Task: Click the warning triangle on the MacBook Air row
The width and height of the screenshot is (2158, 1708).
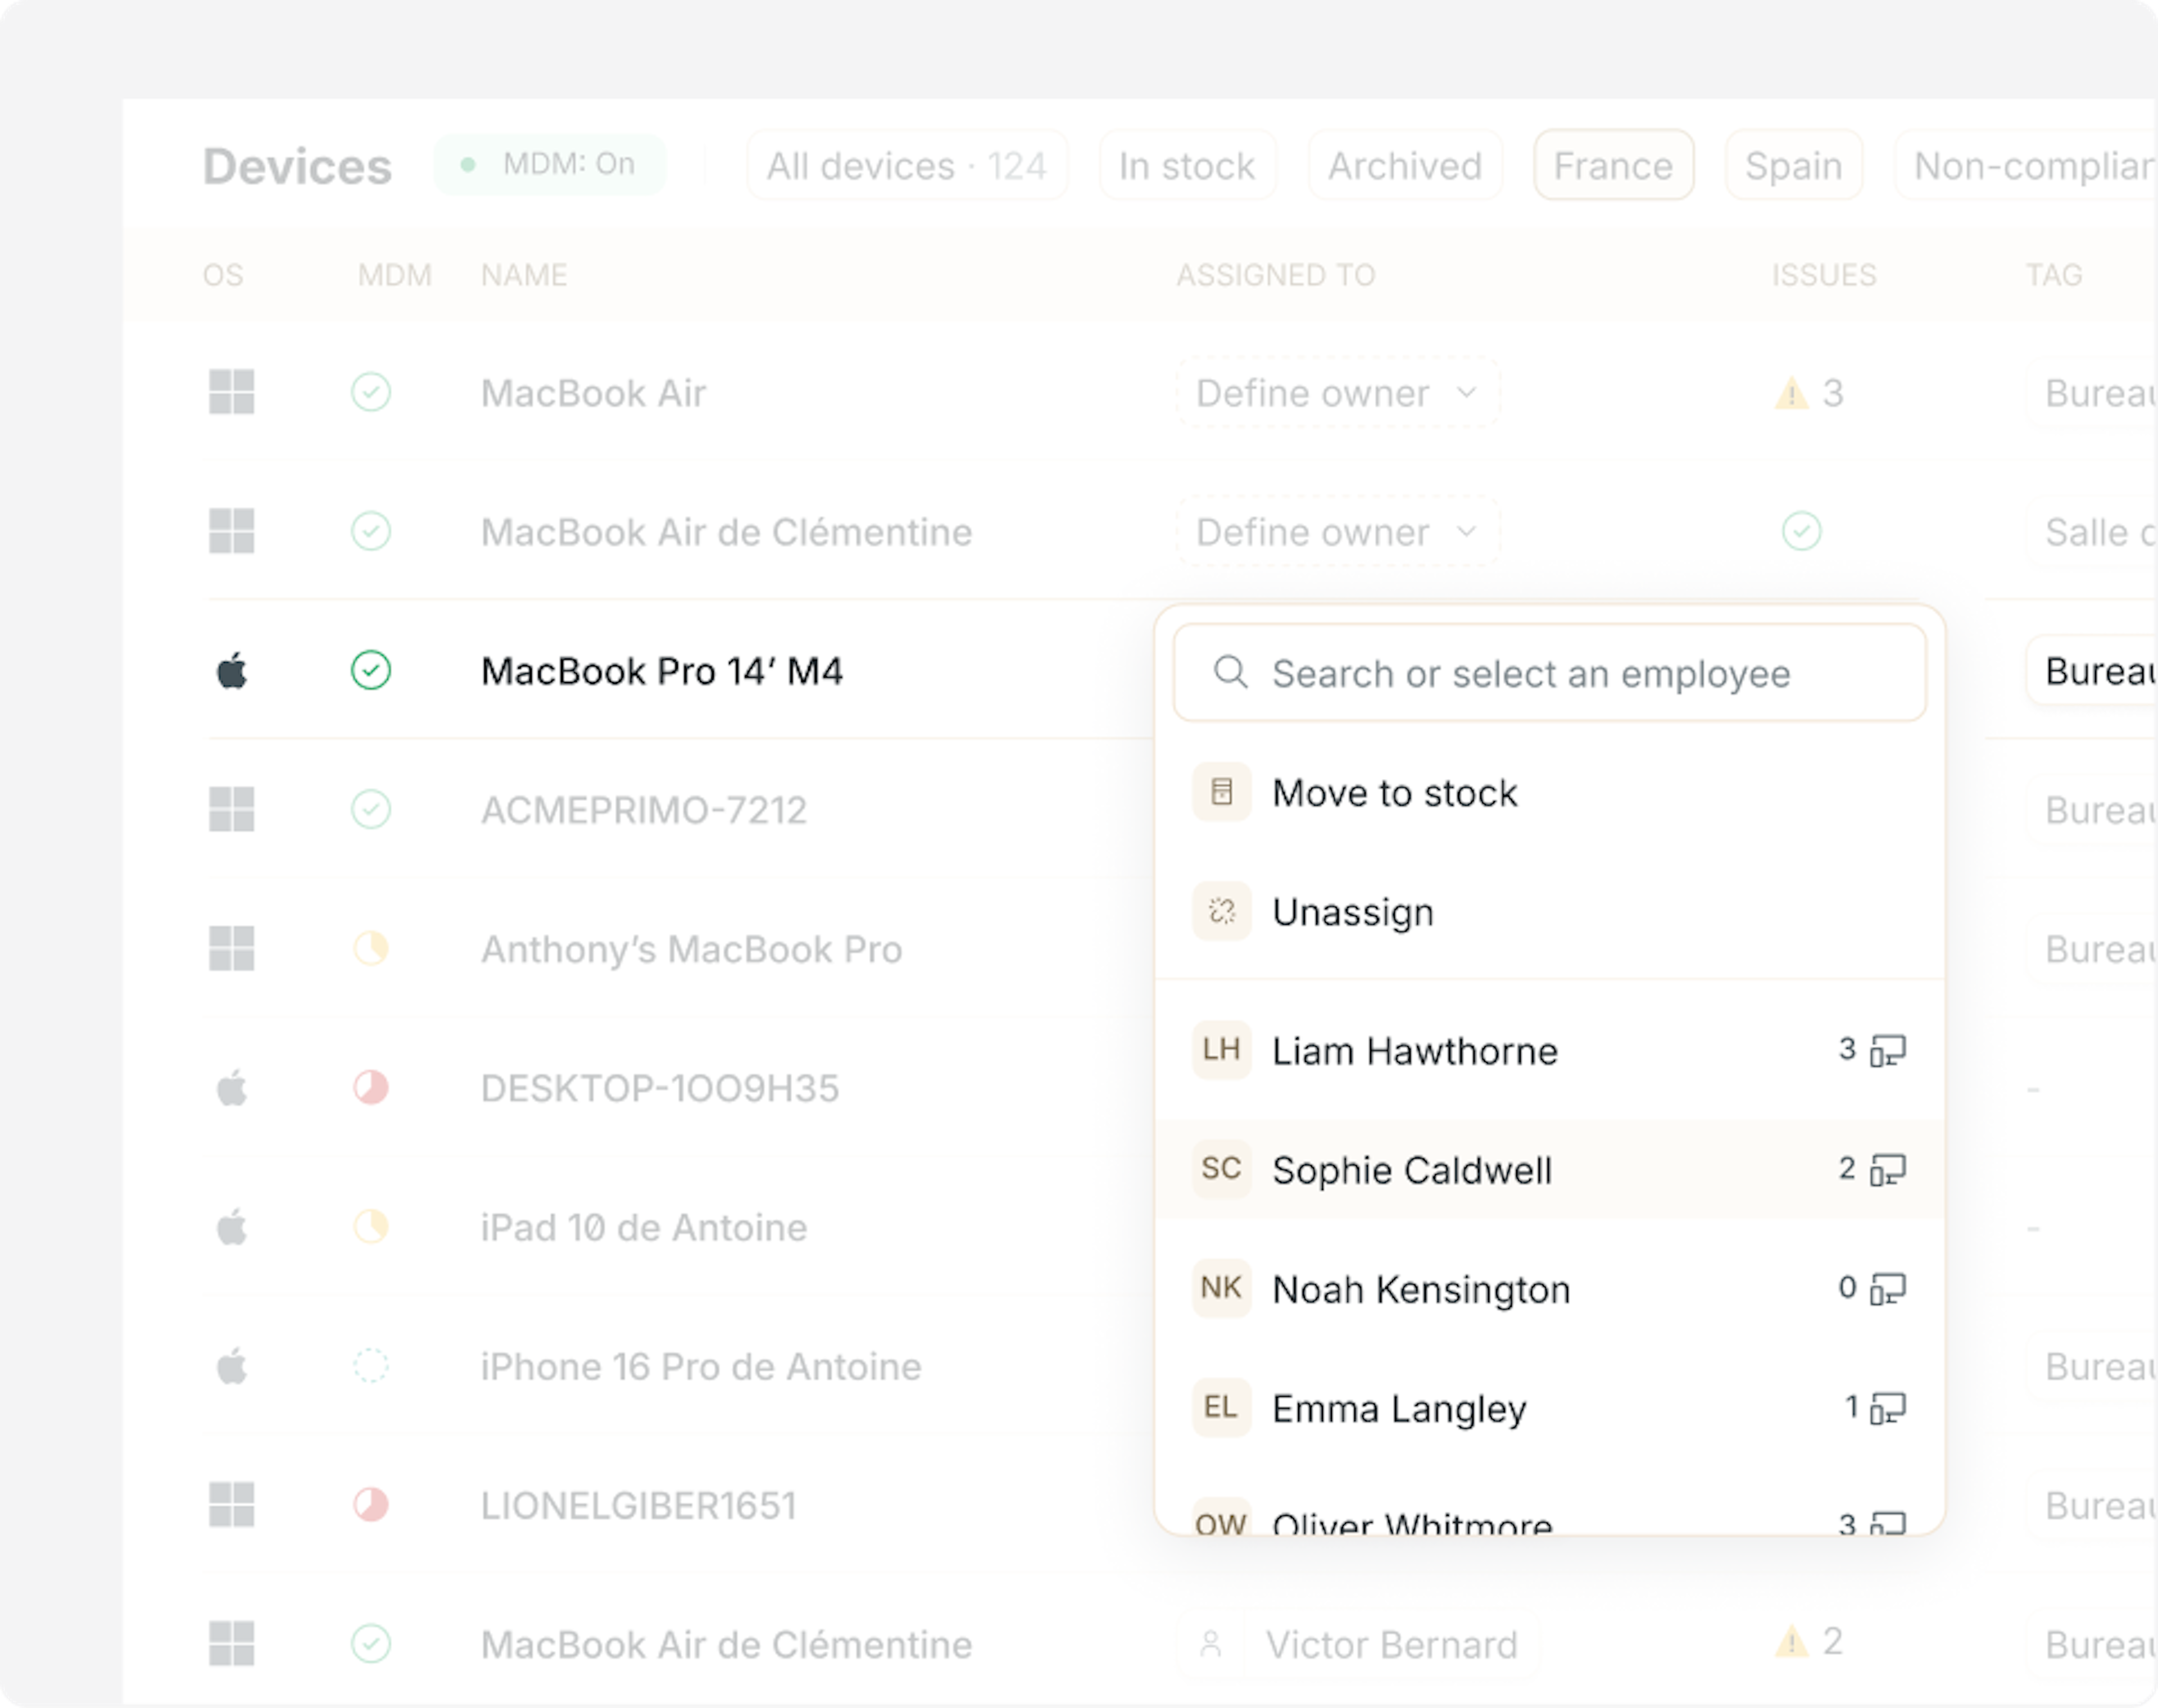Action: pos(1791,394)
